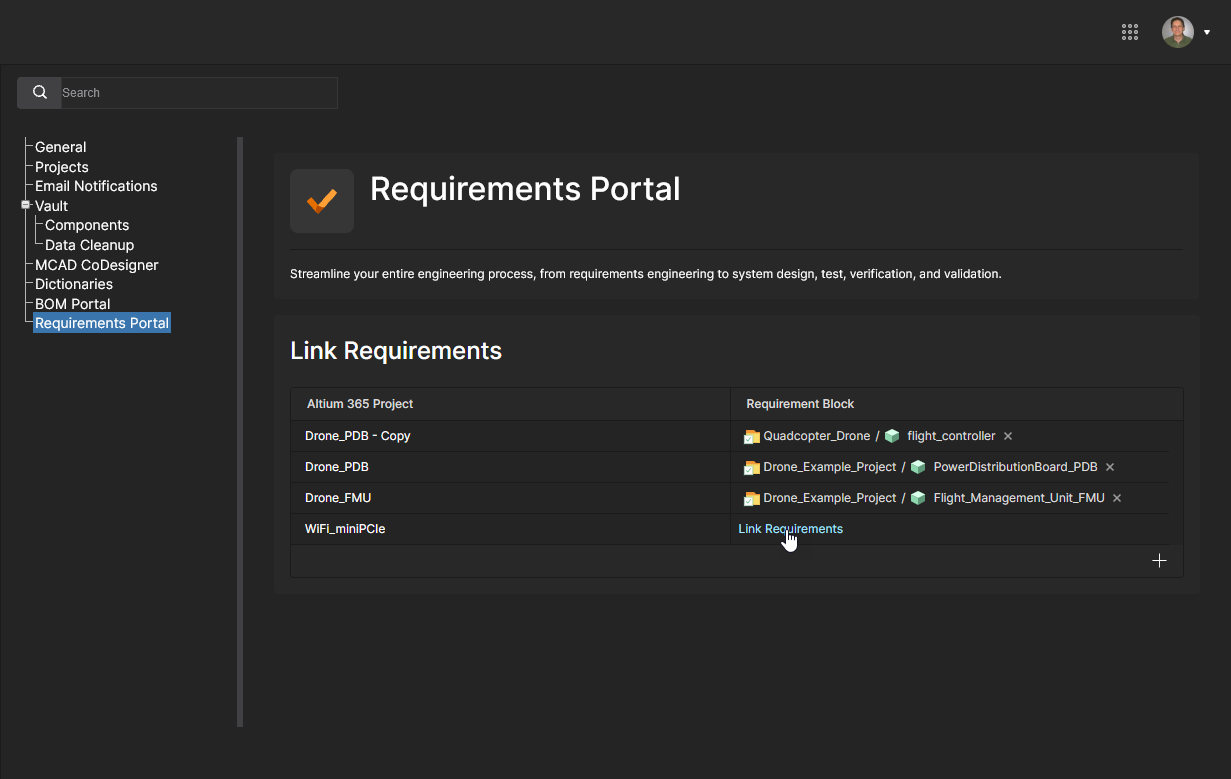1231x779 pixels.
Task: Click the Link Requirements section heading
Action: (396, 351)
